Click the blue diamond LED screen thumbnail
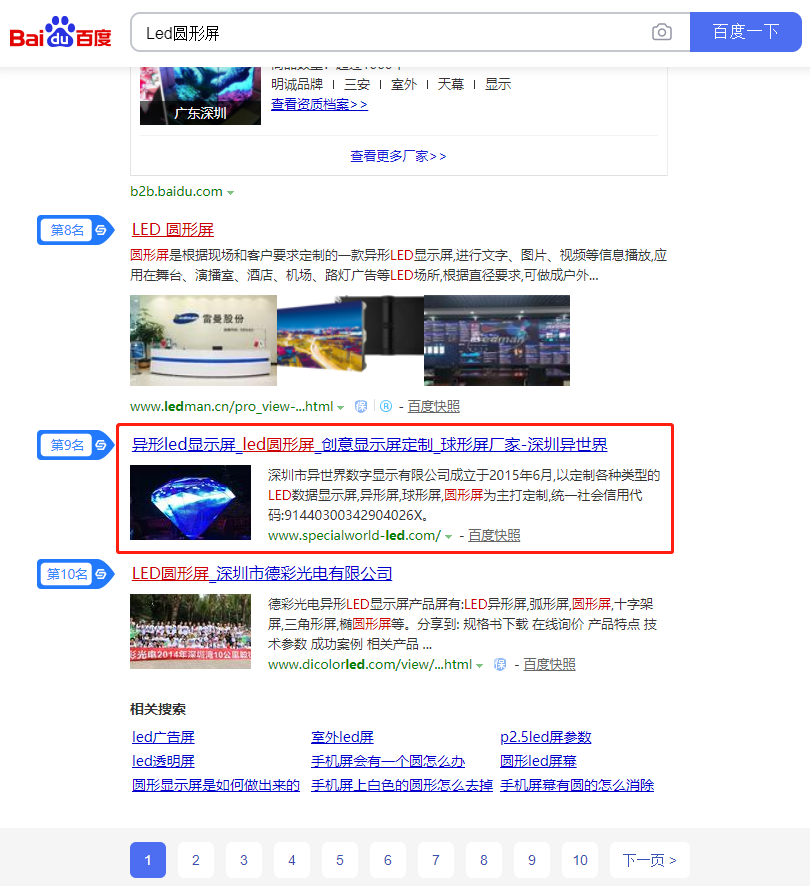 190,502
